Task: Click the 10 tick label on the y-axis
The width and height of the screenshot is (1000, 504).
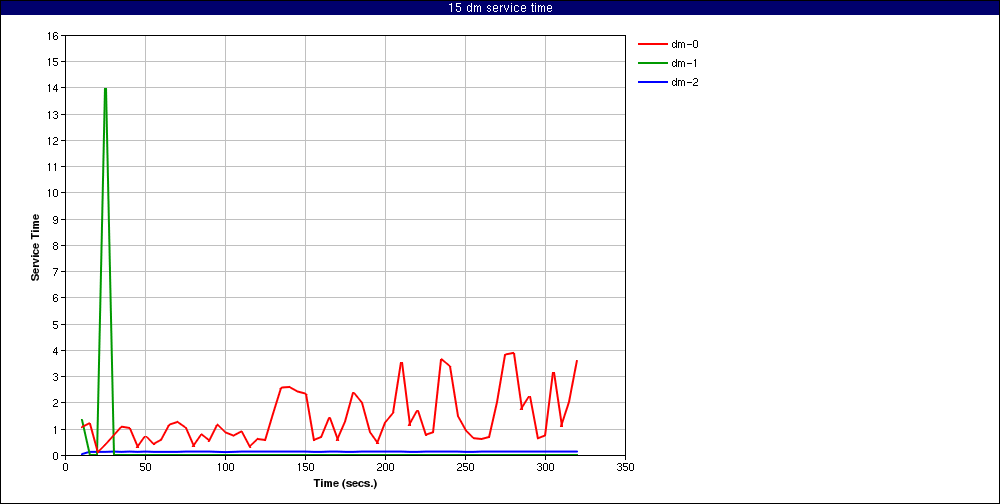Action: click(x=53, y=193)
